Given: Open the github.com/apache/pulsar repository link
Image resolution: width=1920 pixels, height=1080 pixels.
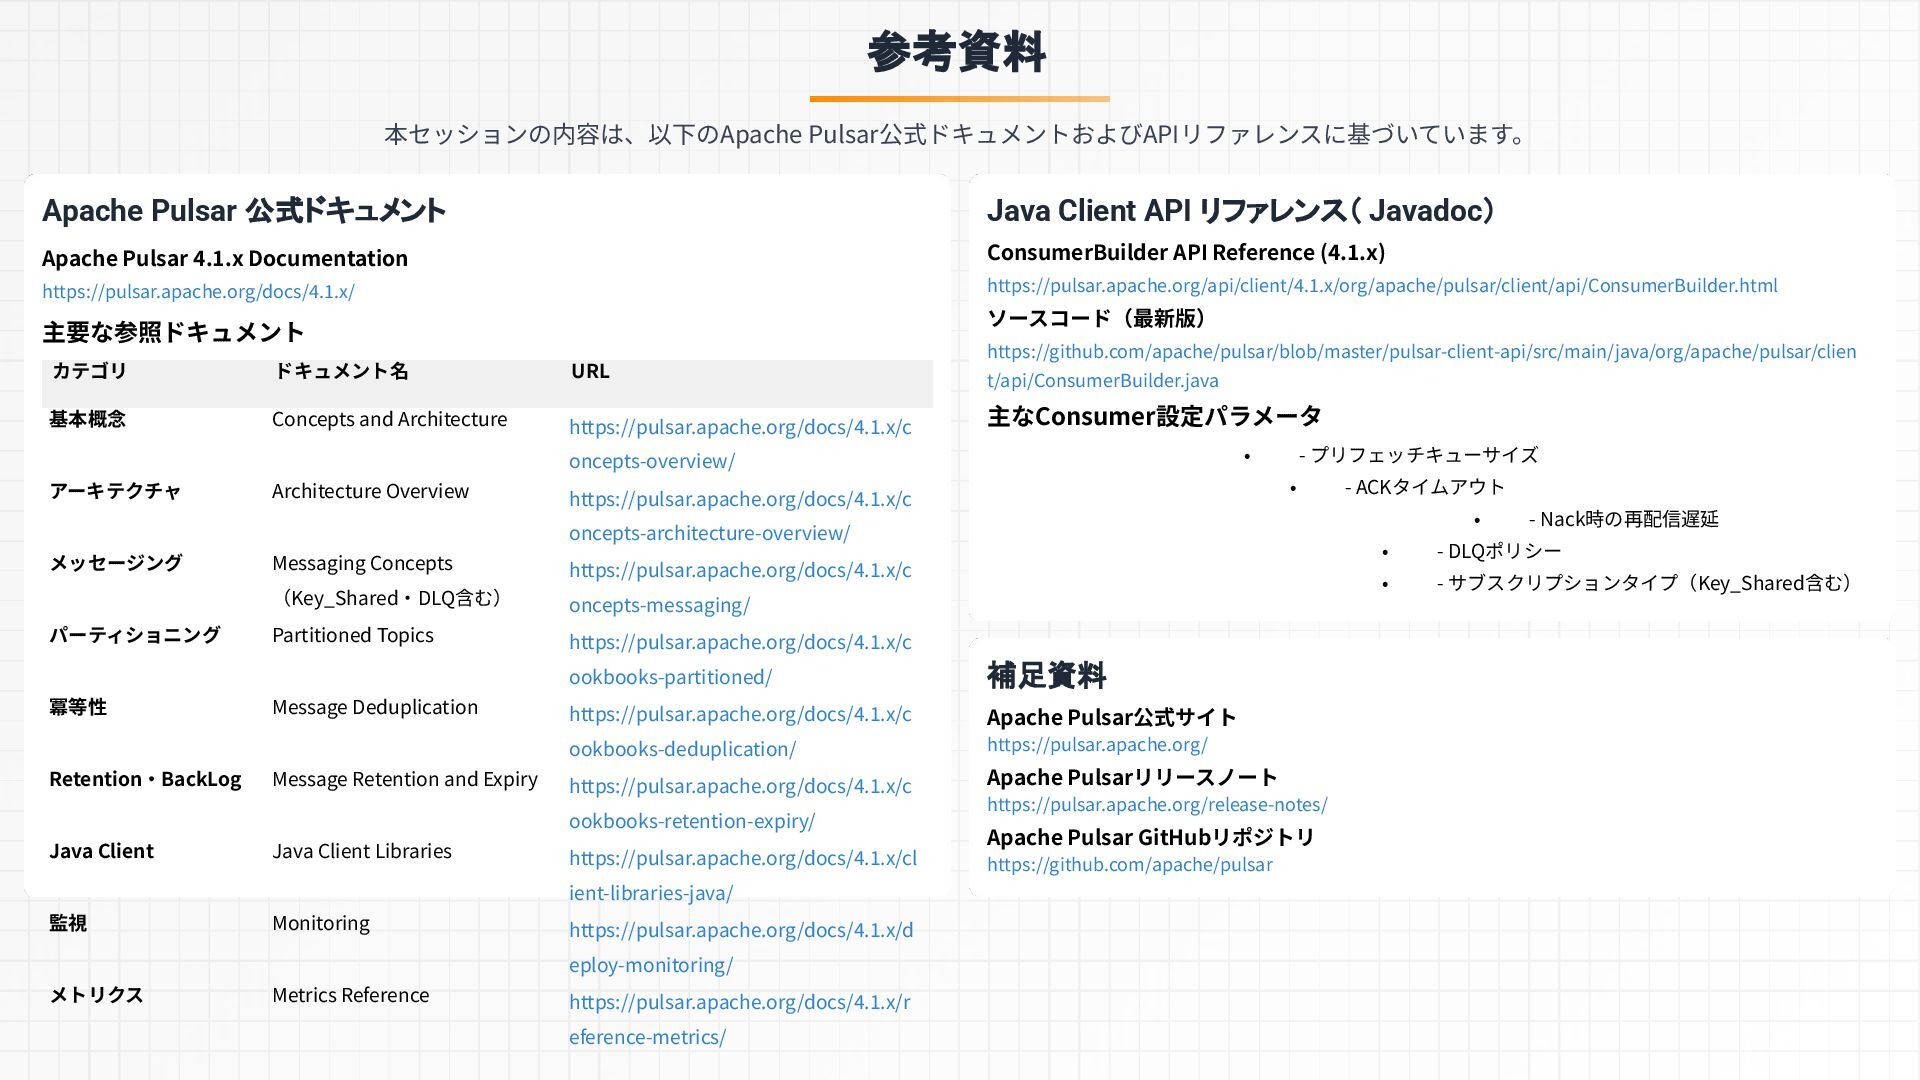Looking at the screenshot, I should click(1129, 864).
